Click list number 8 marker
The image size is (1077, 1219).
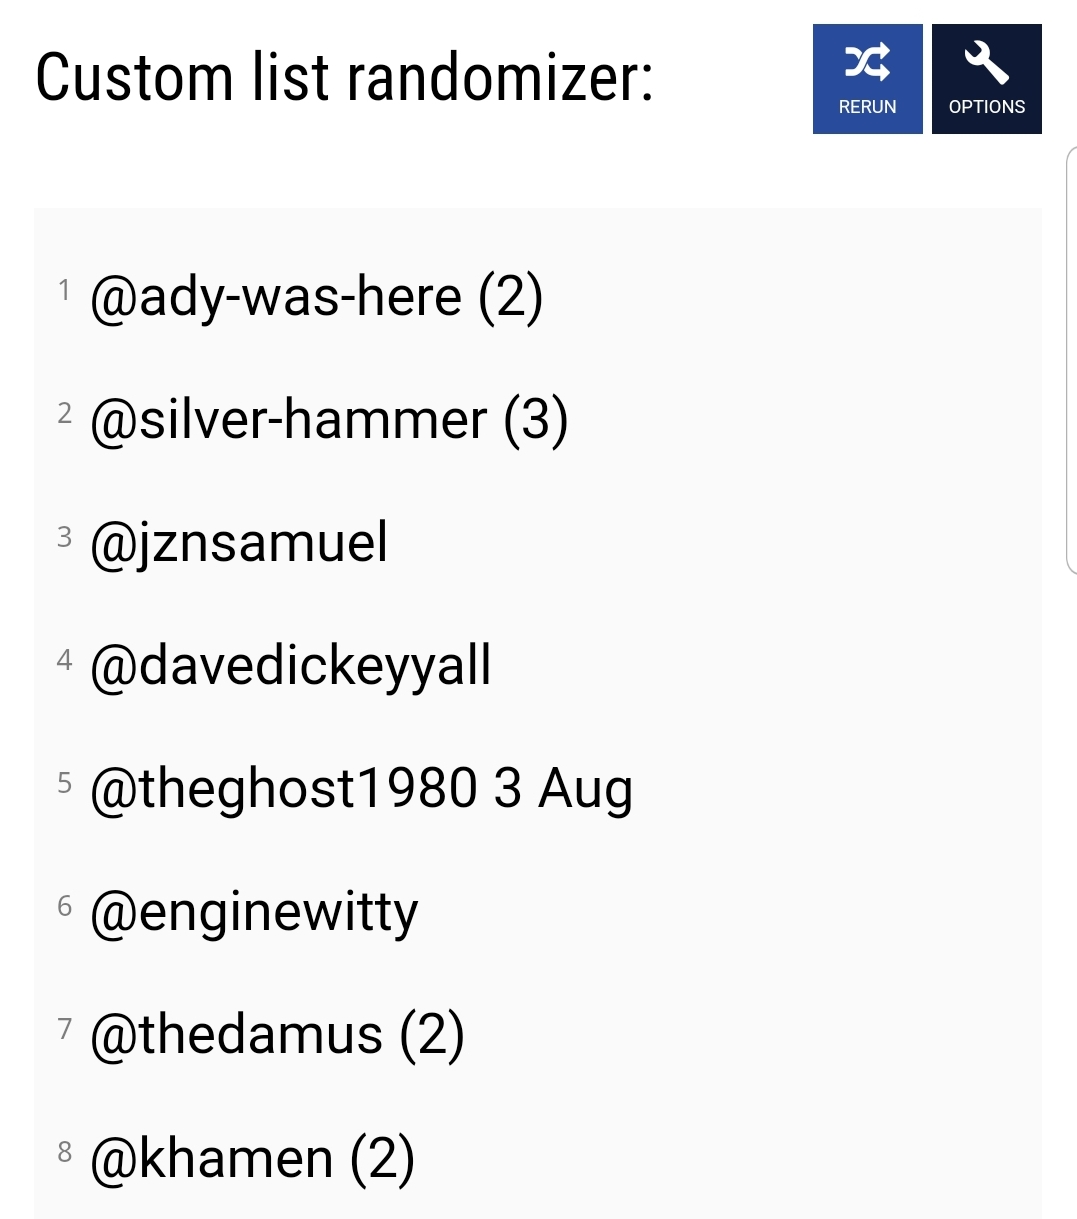pos(65,1152)
